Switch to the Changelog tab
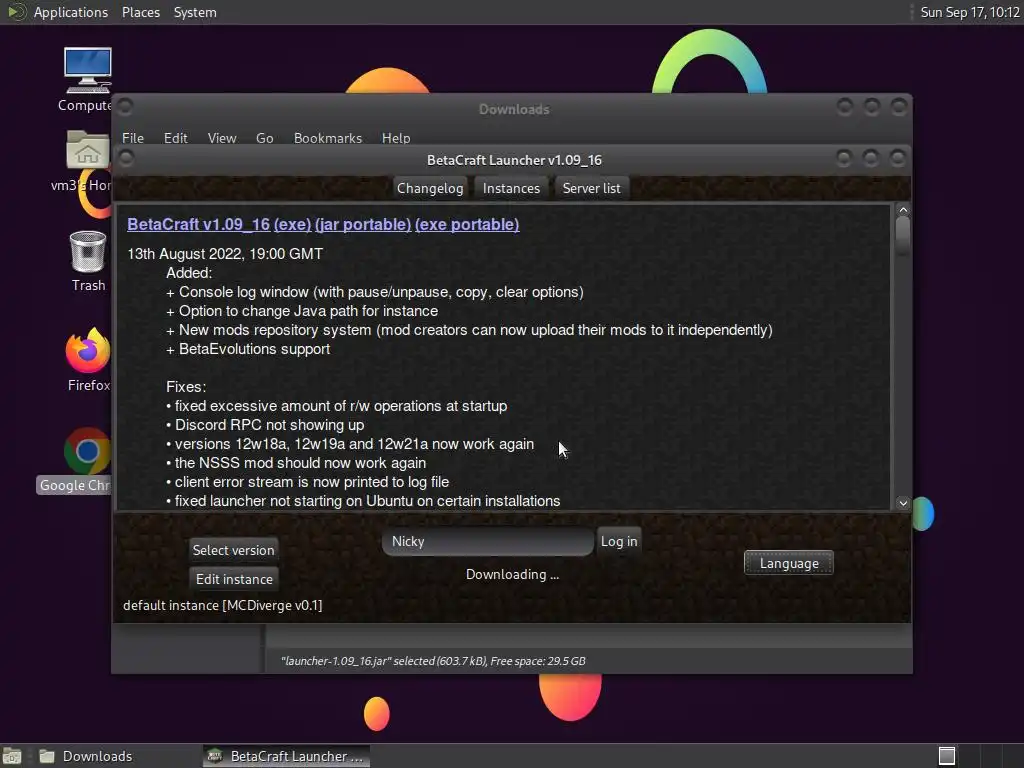1024x768 pixels. coord(430,188)
